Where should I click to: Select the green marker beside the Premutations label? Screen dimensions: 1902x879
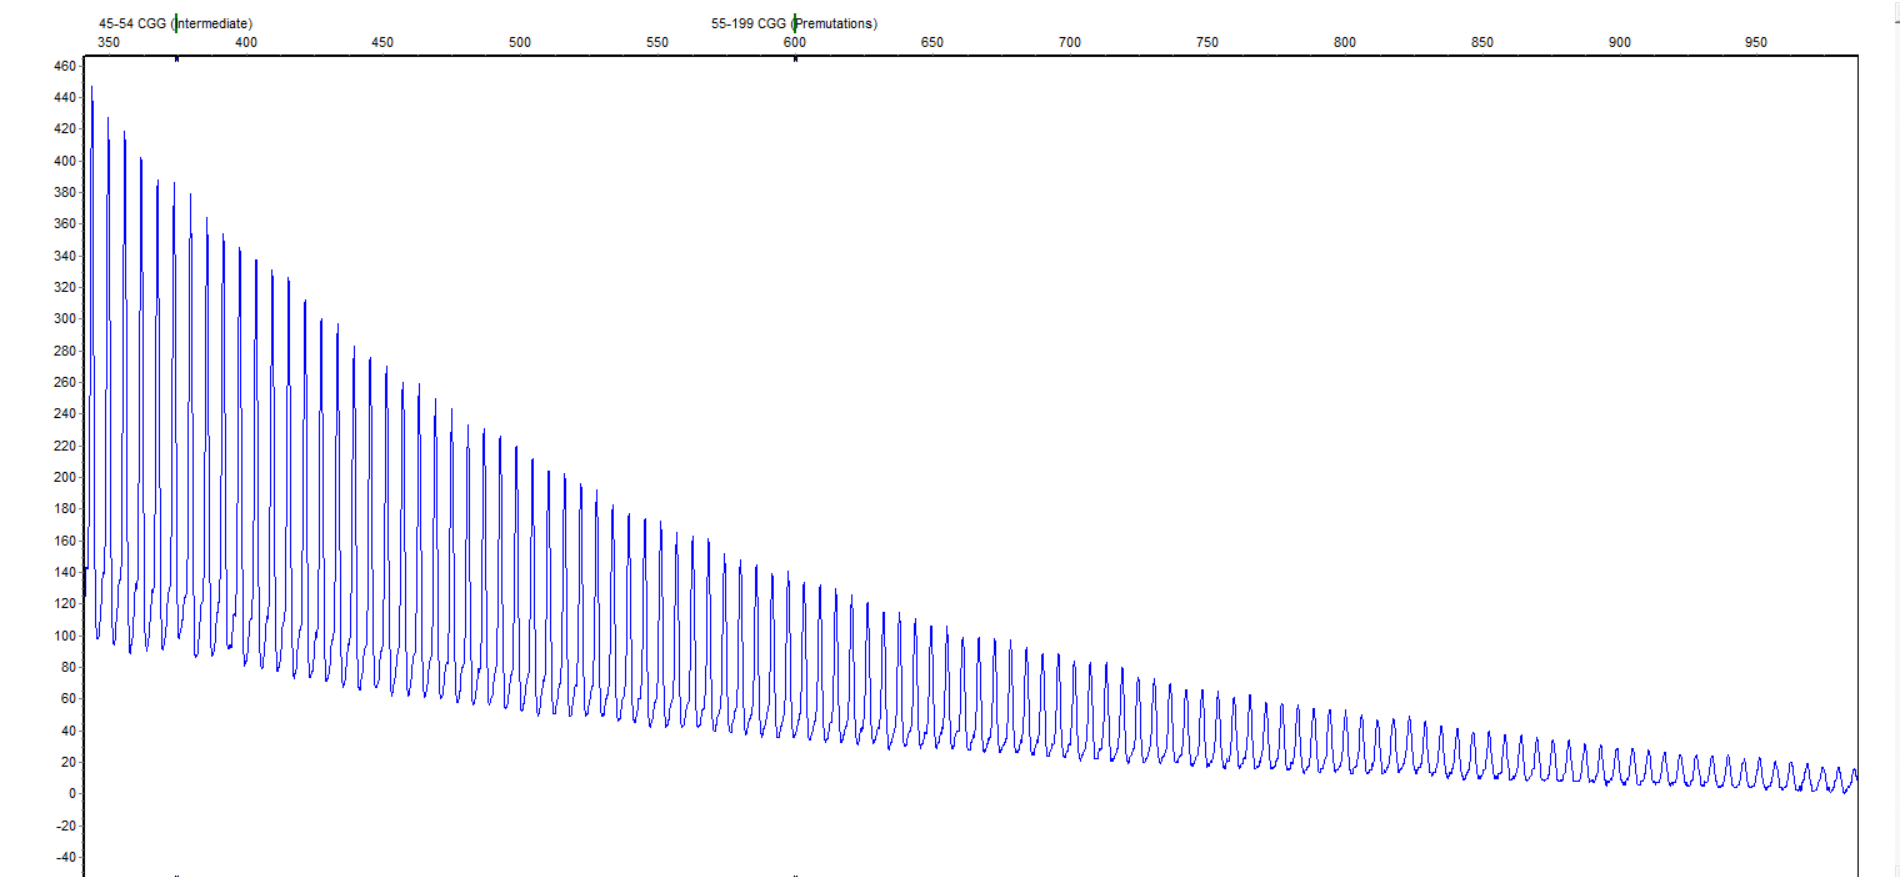(795, 24)
